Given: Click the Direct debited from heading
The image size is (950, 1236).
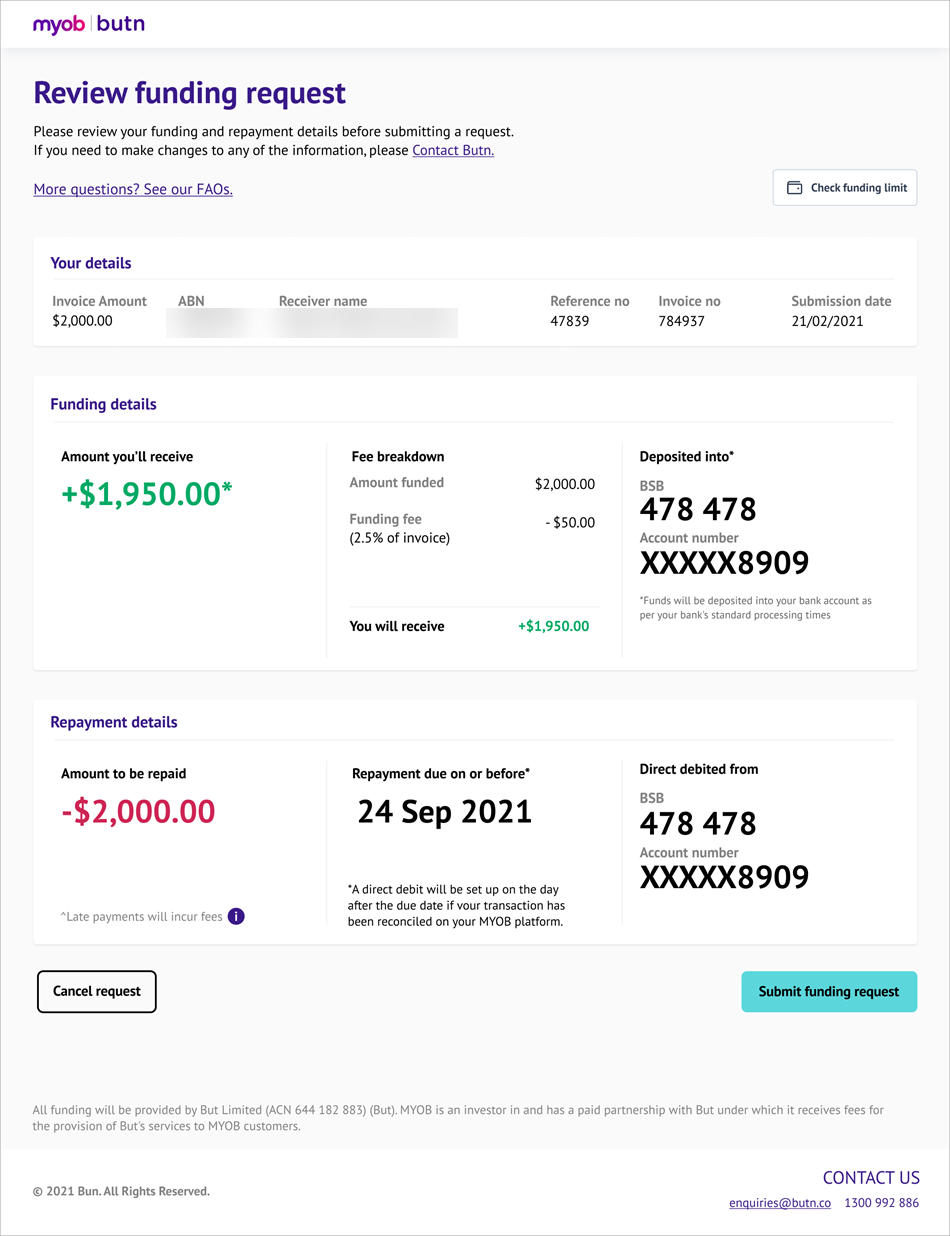Looking at the screenshot, I should 699,769.
